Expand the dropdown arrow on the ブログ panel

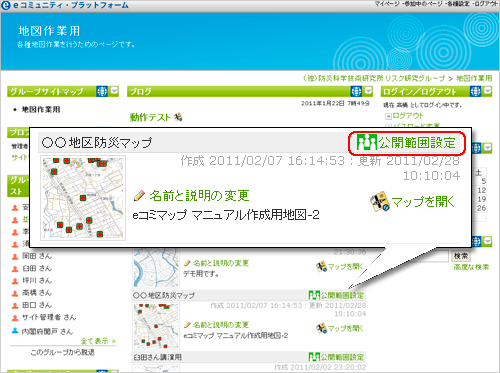[368, 91]
